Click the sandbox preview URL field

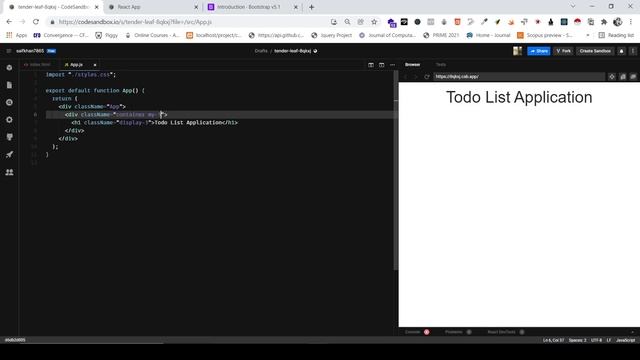[519, 77]
